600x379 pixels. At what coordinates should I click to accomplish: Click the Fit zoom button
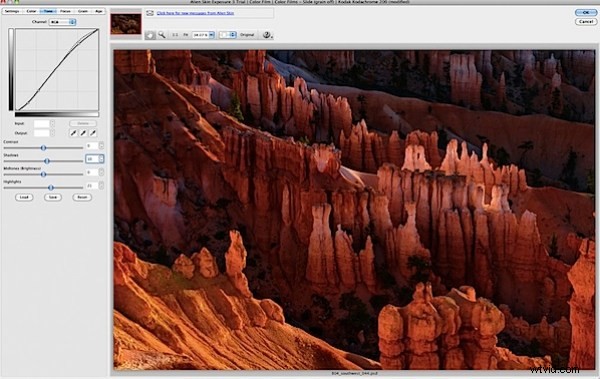[186, 35]
